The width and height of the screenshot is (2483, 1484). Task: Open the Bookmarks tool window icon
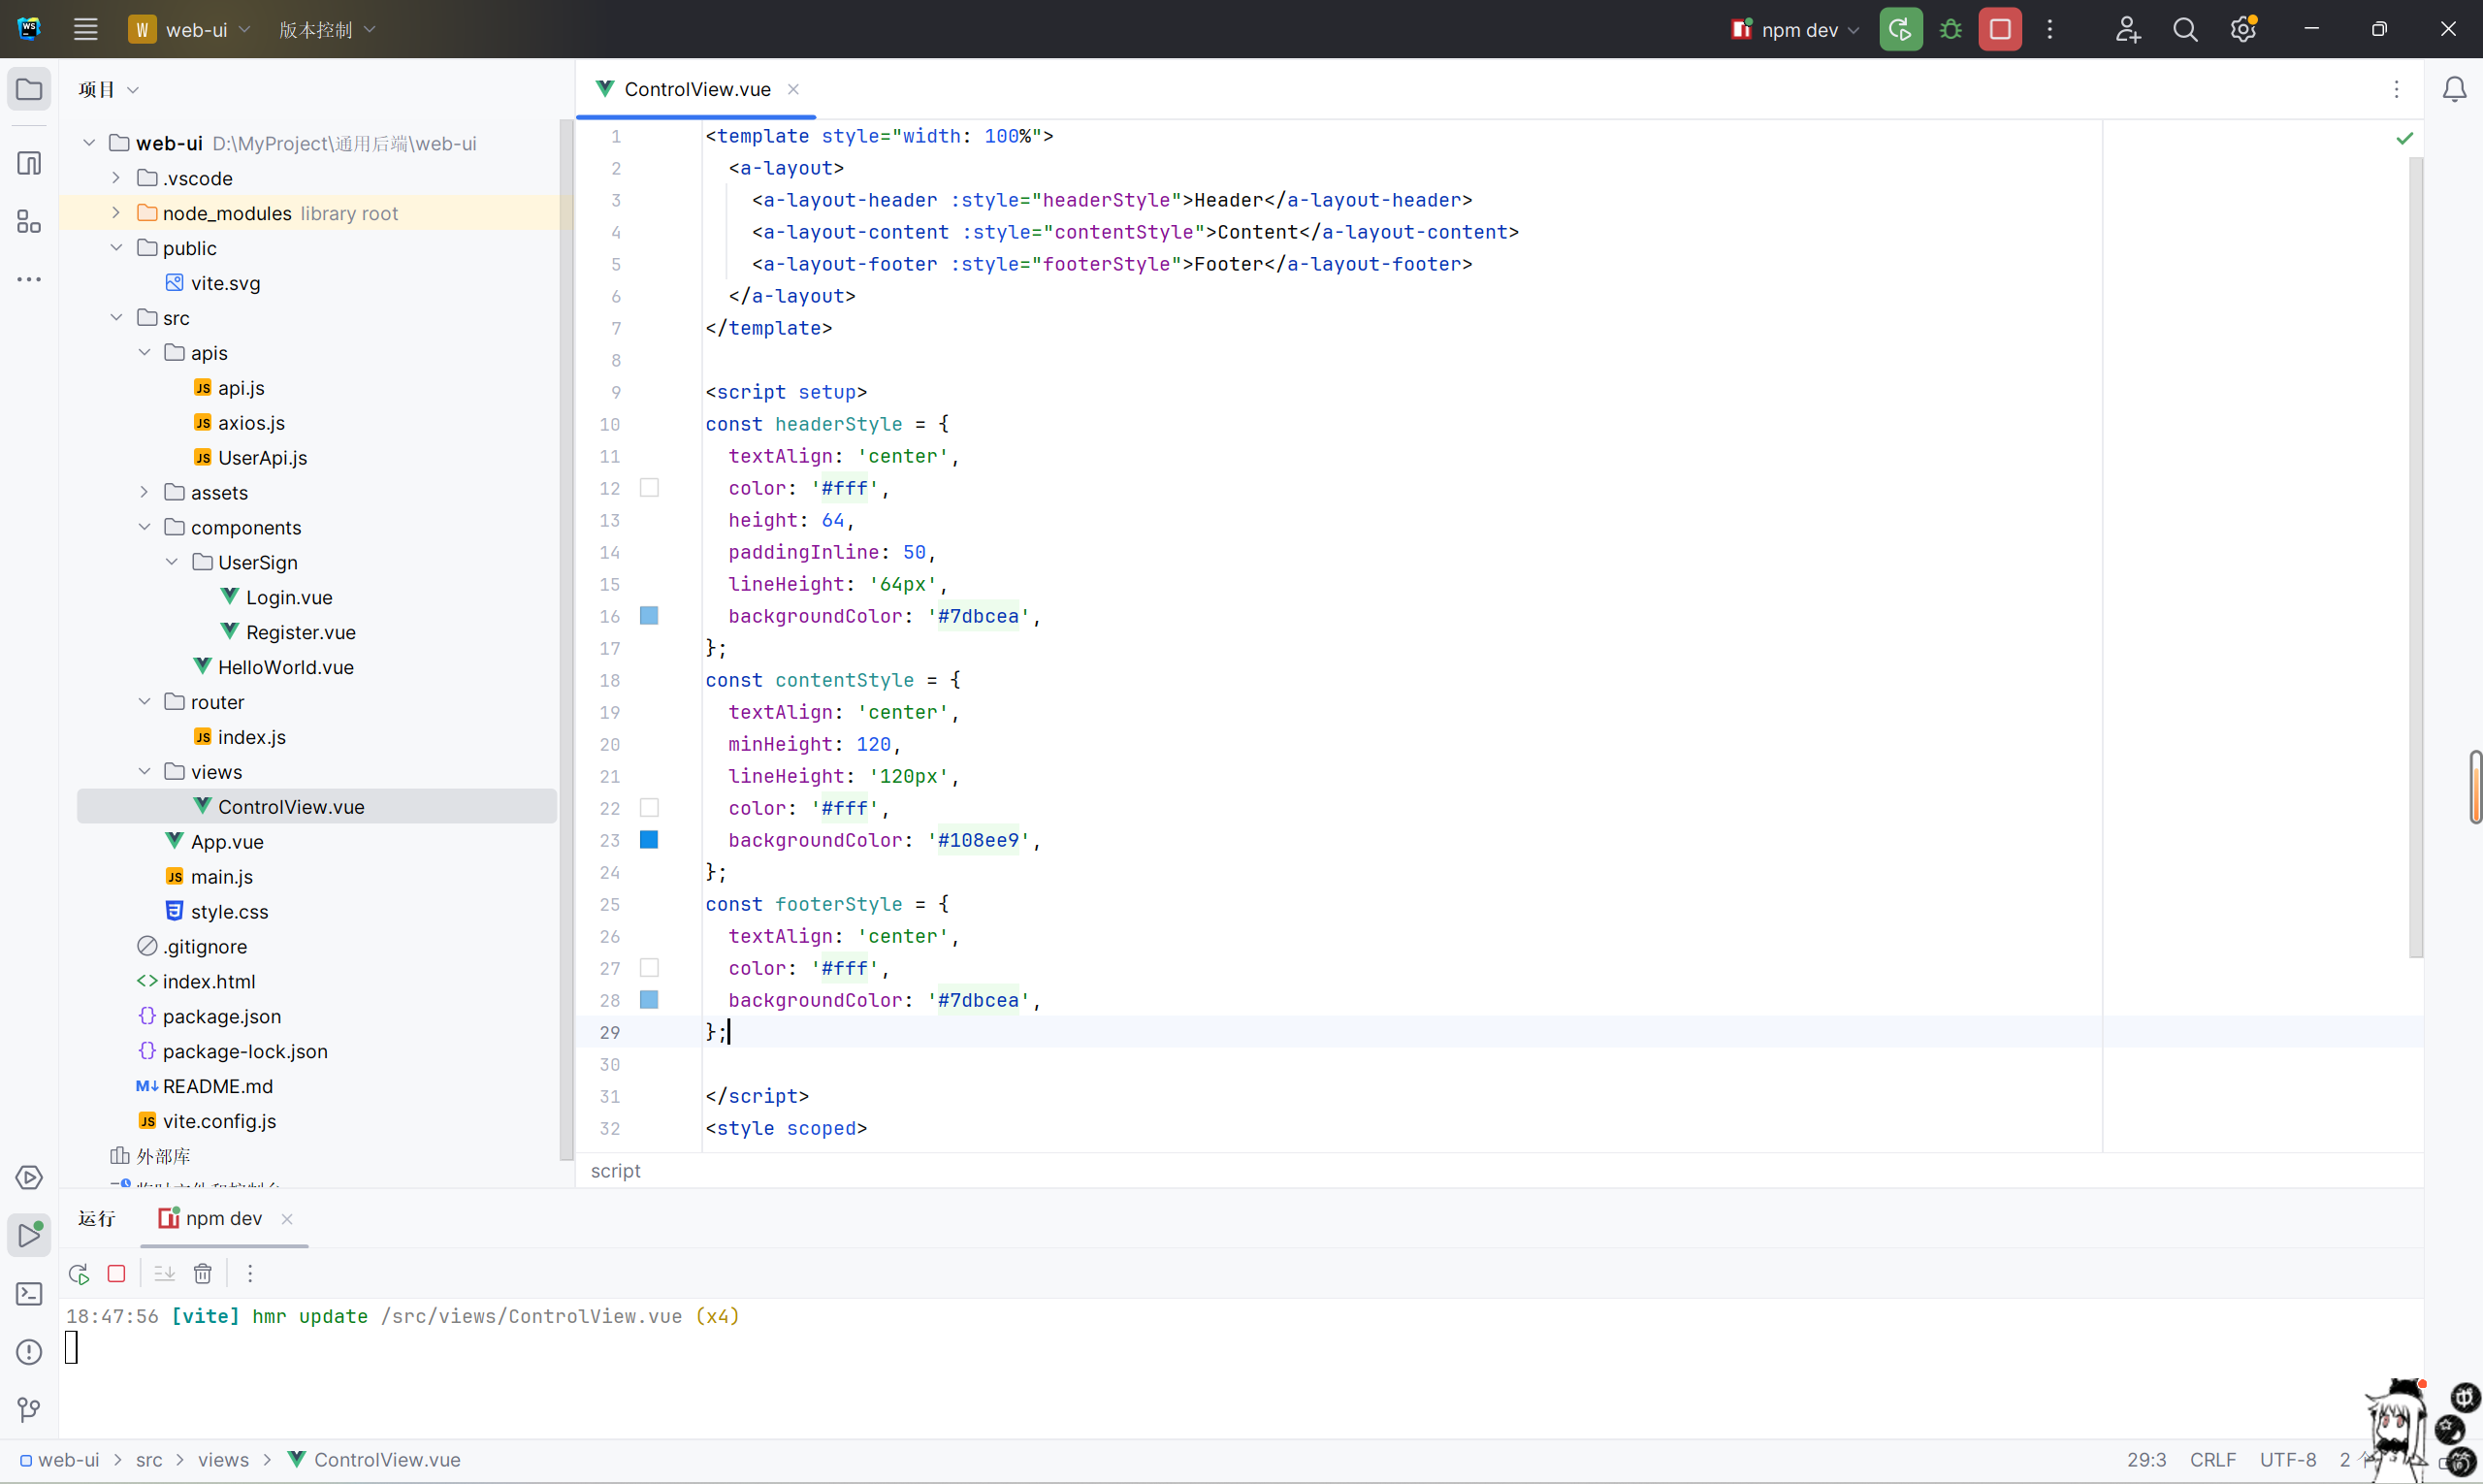pyautogui.click(x=29, y=163)
